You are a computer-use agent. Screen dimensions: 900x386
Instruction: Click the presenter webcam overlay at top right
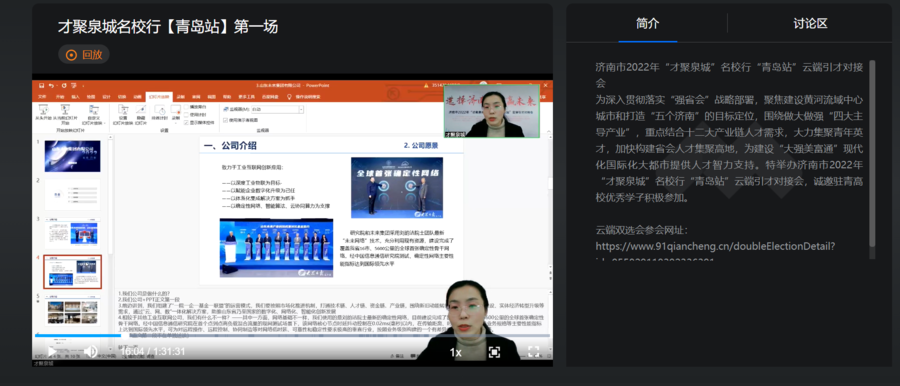492,111
